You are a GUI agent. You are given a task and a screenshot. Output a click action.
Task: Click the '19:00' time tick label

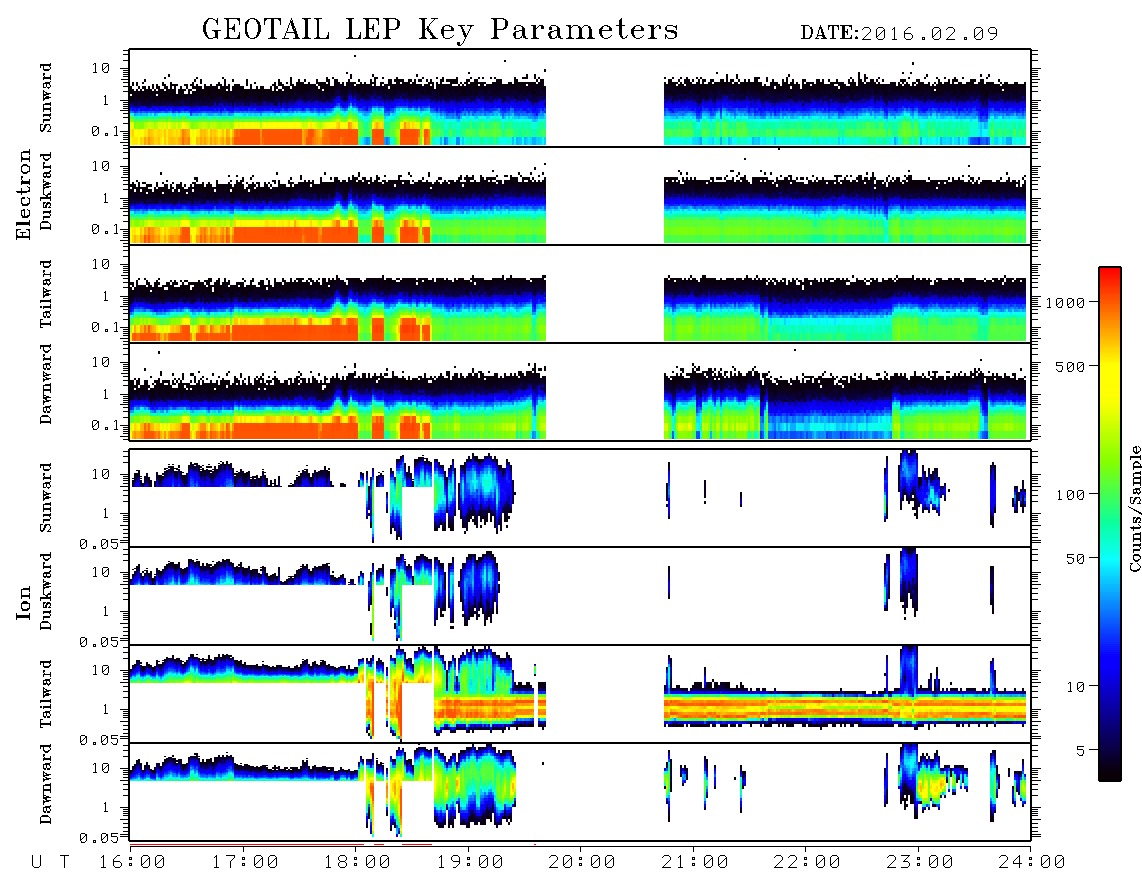[470, 863]
